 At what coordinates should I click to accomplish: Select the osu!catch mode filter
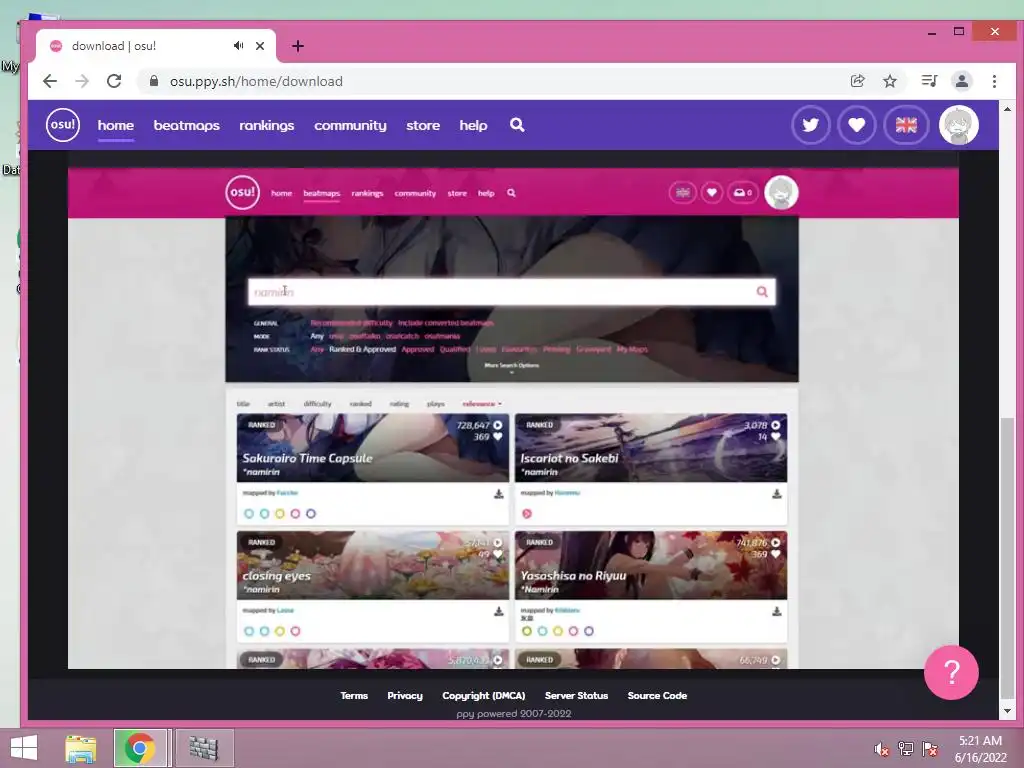pyautogui.click(x=402, y=336)
